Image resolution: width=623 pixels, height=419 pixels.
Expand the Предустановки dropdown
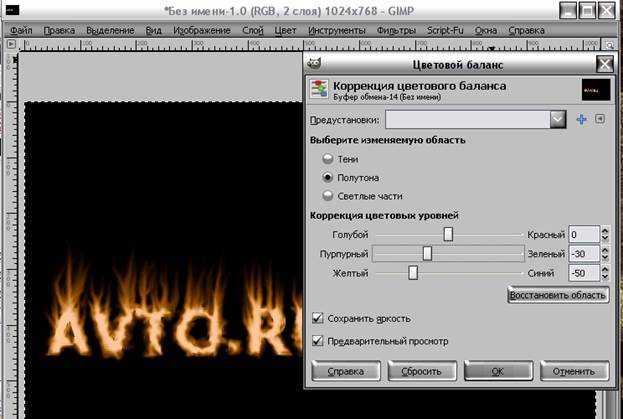[558, 119]
